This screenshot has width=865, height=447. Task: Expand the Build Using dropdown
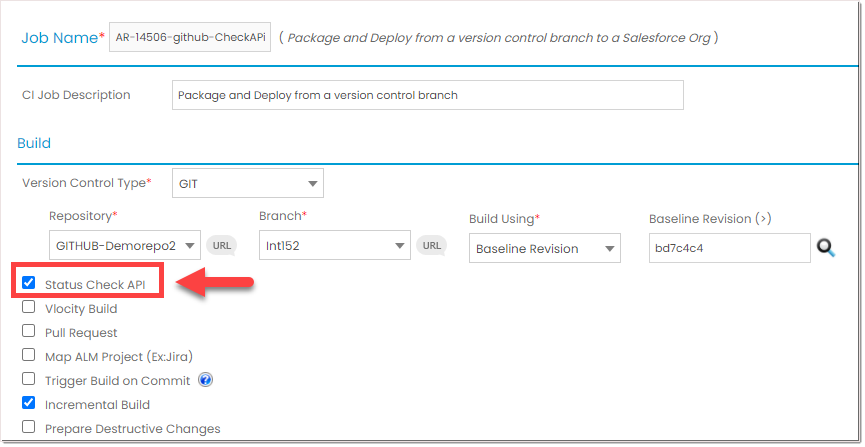[x=544, y=248]
